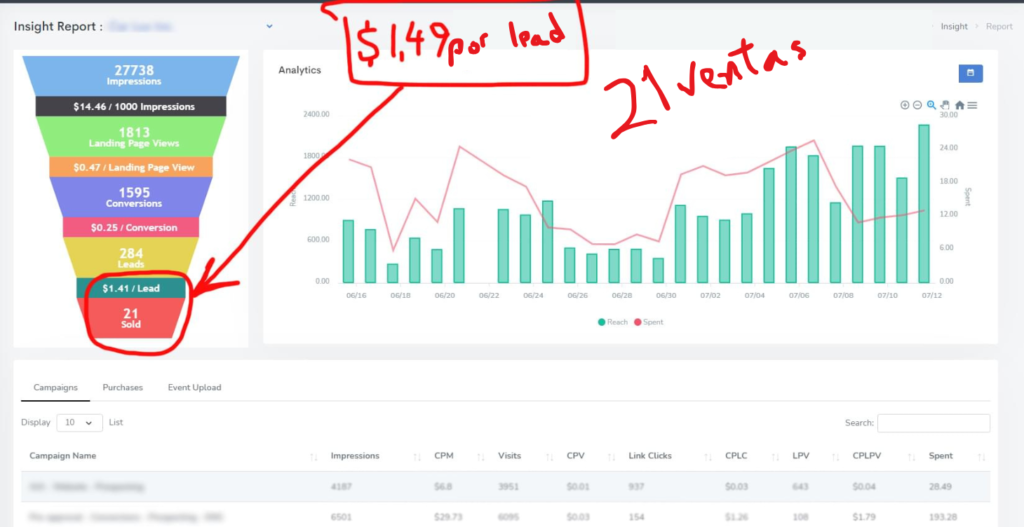Click the 937 link clicks cell
This screenshot has height=527, width=1024.
[x=637, y=487]
